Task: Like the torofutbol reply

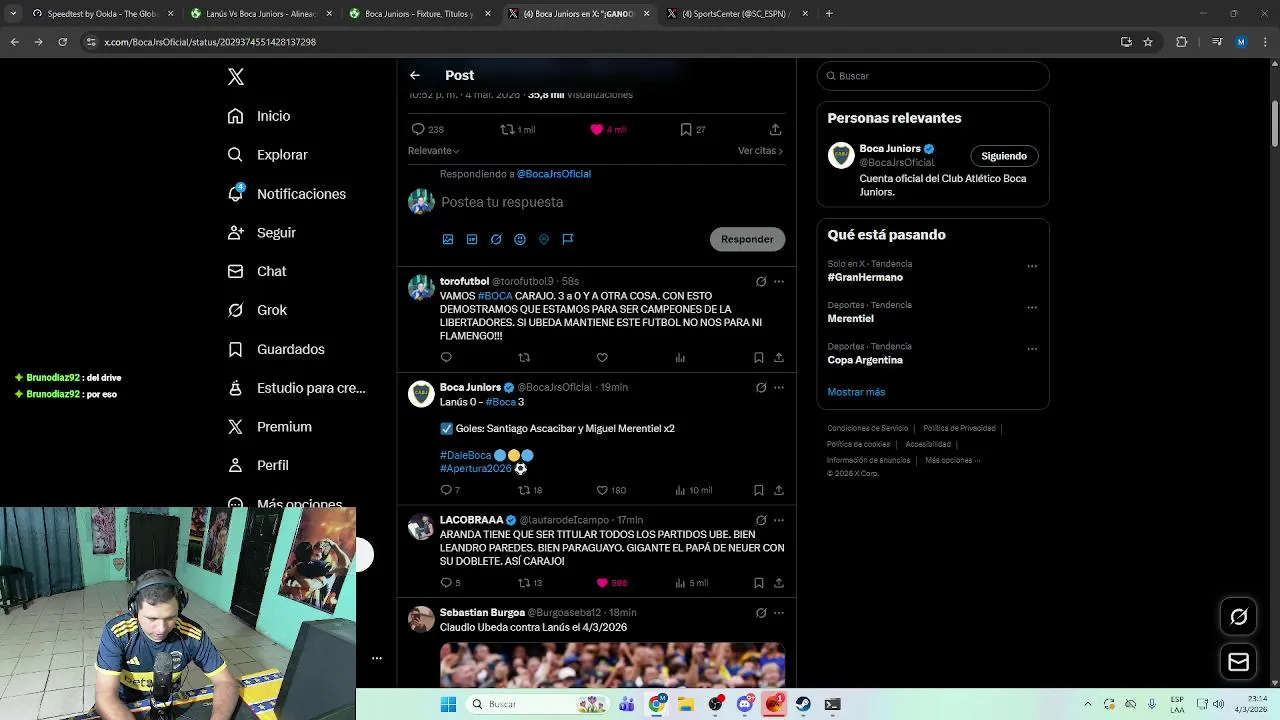Action: pos(602,357)
